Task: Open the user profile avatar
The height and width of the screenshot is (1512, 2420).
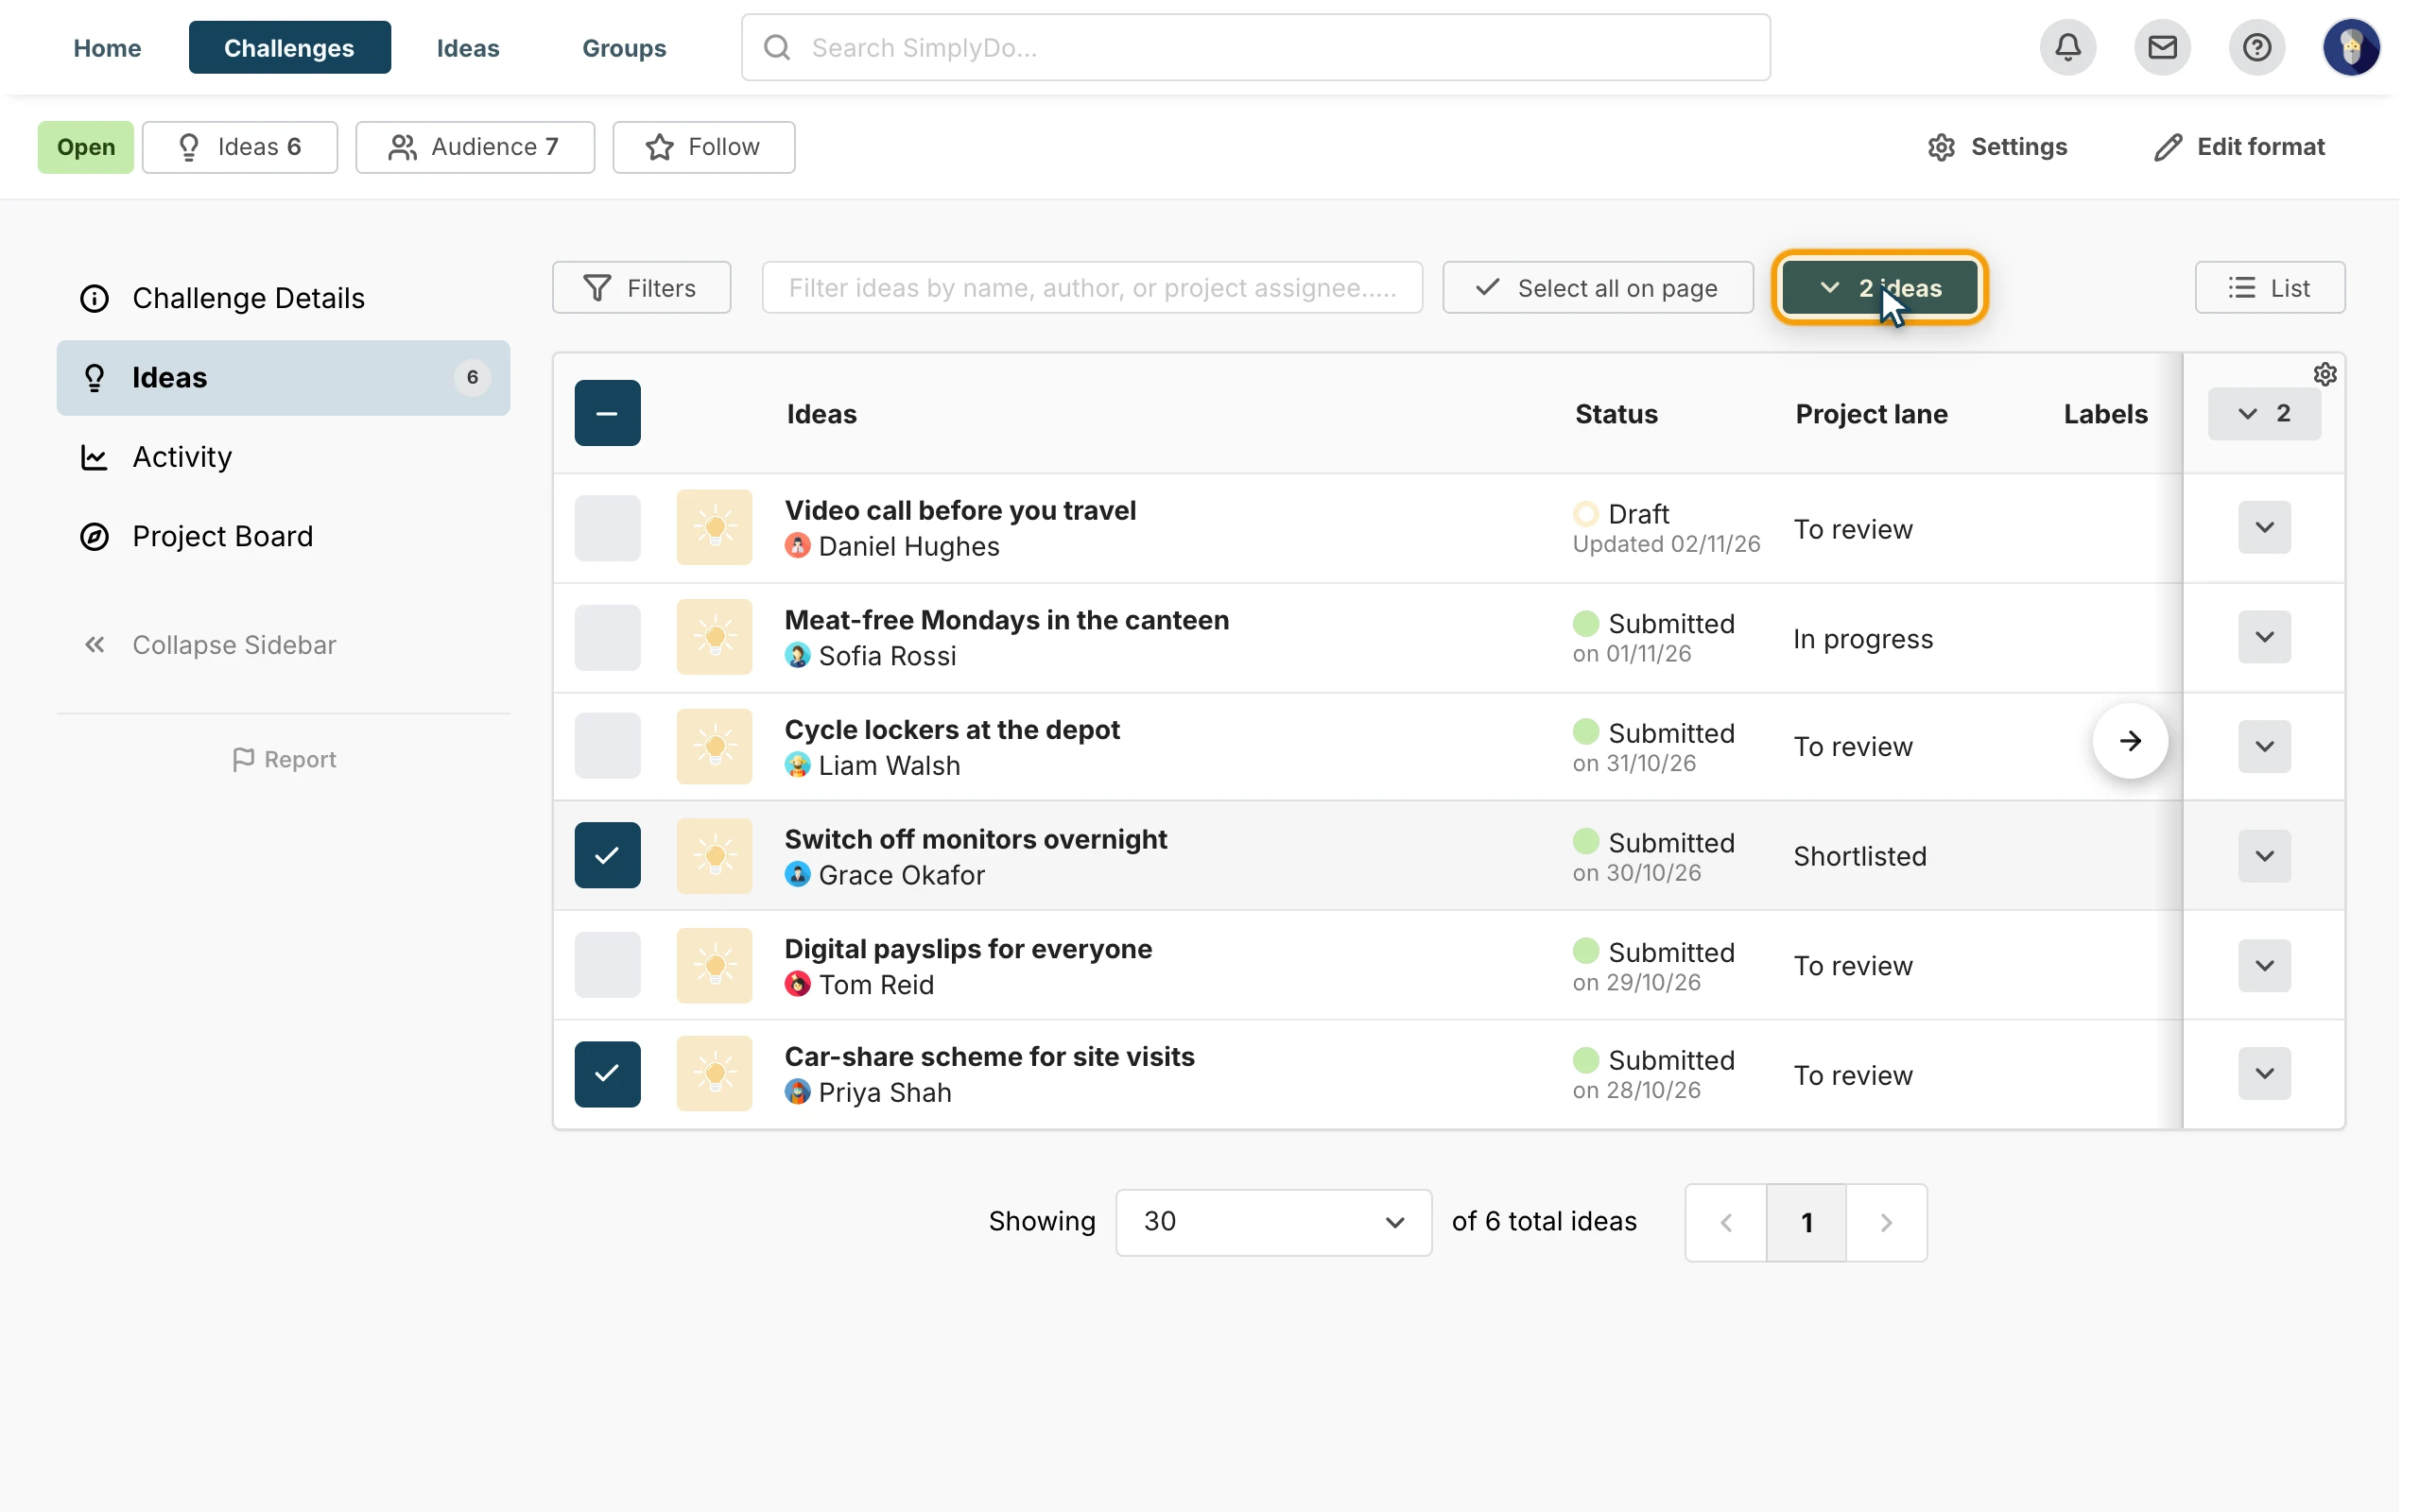Action: tap(2351, 47)
